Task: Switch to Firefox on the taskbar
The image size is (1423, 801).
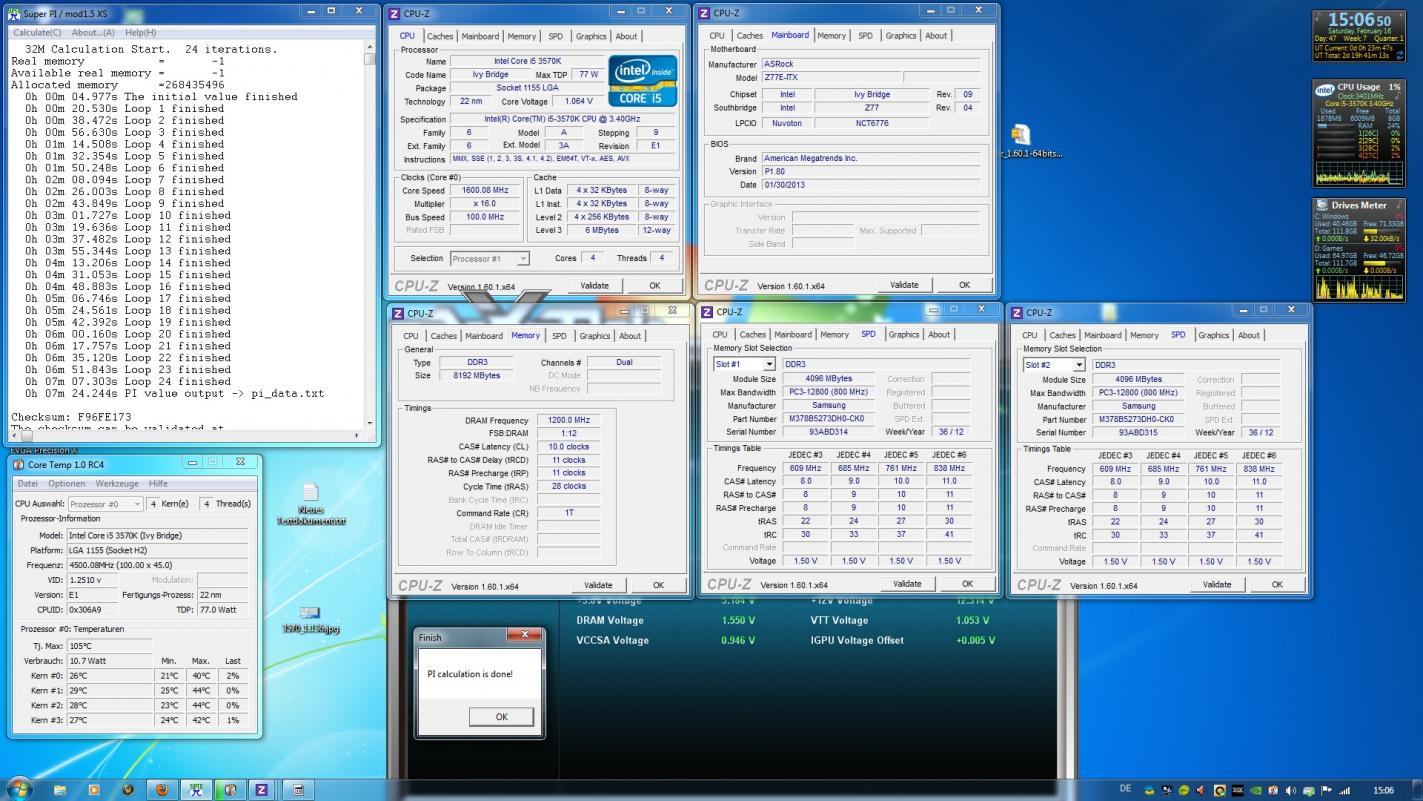Action: pos(161,789)
